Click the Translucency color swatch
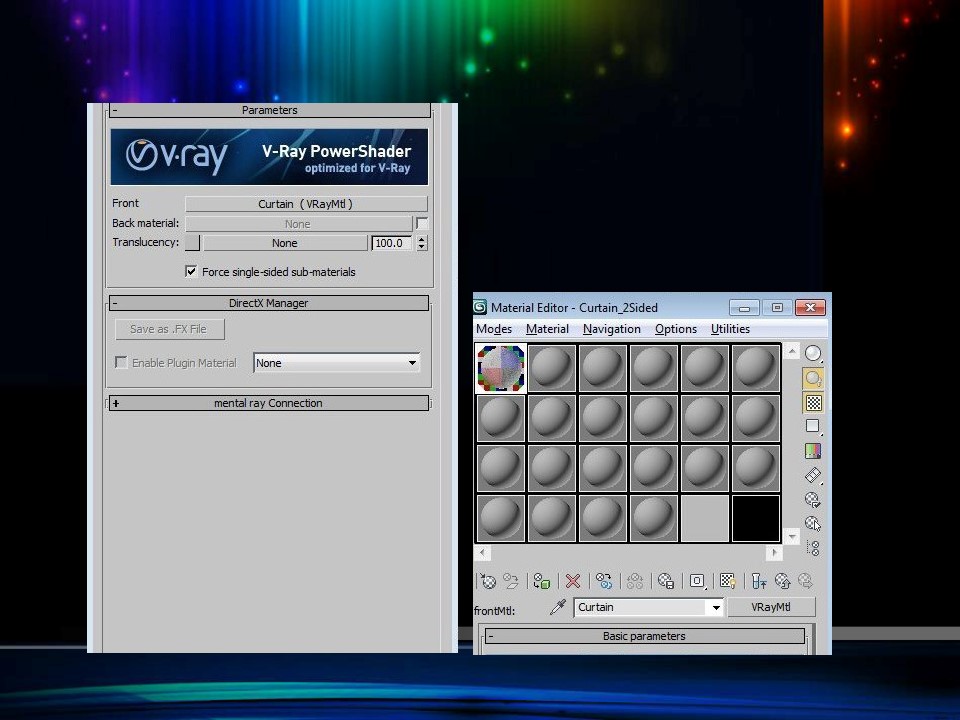The height and width of the screenshot is (720, 960). [x=192, y=242]
